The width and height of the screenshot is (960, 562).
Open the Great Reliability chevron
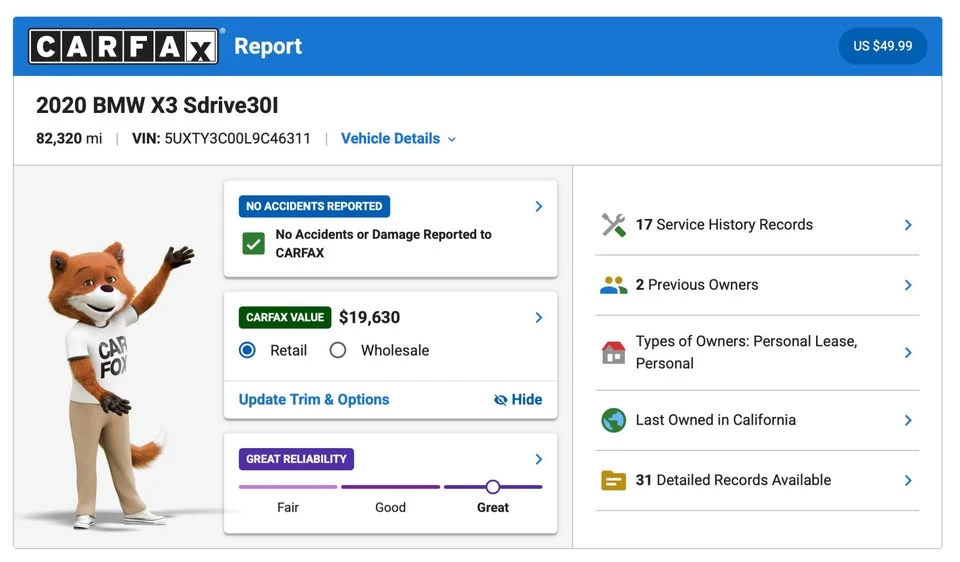(x=539, y=459)
